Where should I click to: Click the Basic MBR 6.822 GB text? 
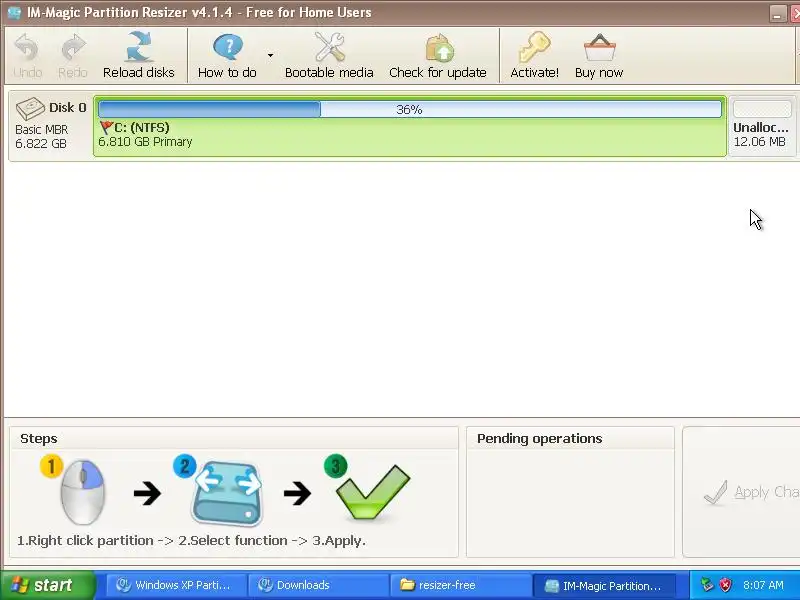click(x=41, y=137)
